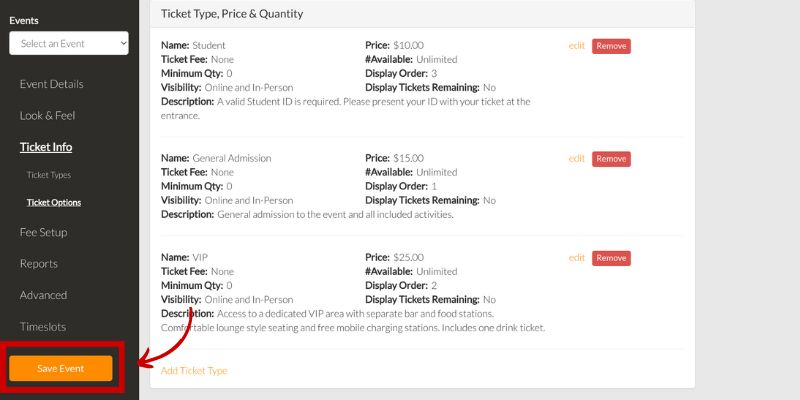Remove the VIP ticket type

point(611,258)
